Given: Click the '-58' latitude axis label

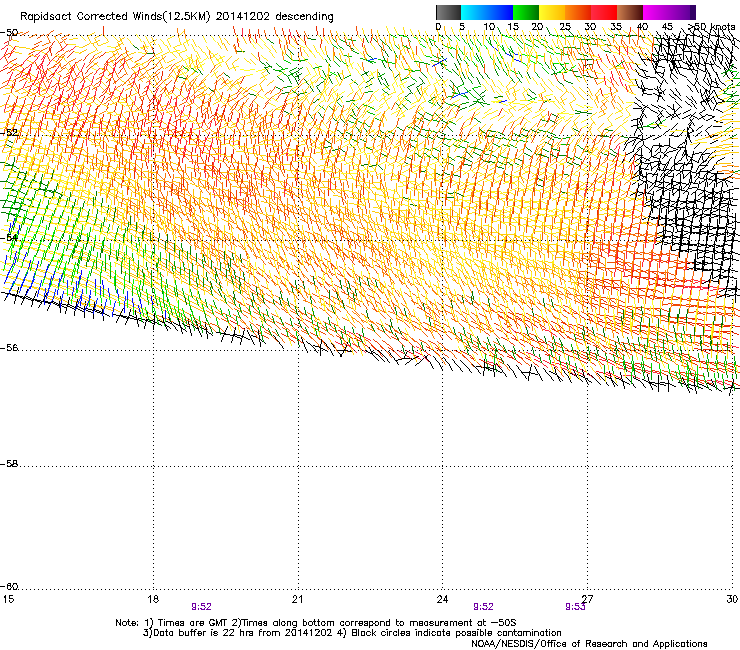Looking at the screenshot, I should (9, 464).
